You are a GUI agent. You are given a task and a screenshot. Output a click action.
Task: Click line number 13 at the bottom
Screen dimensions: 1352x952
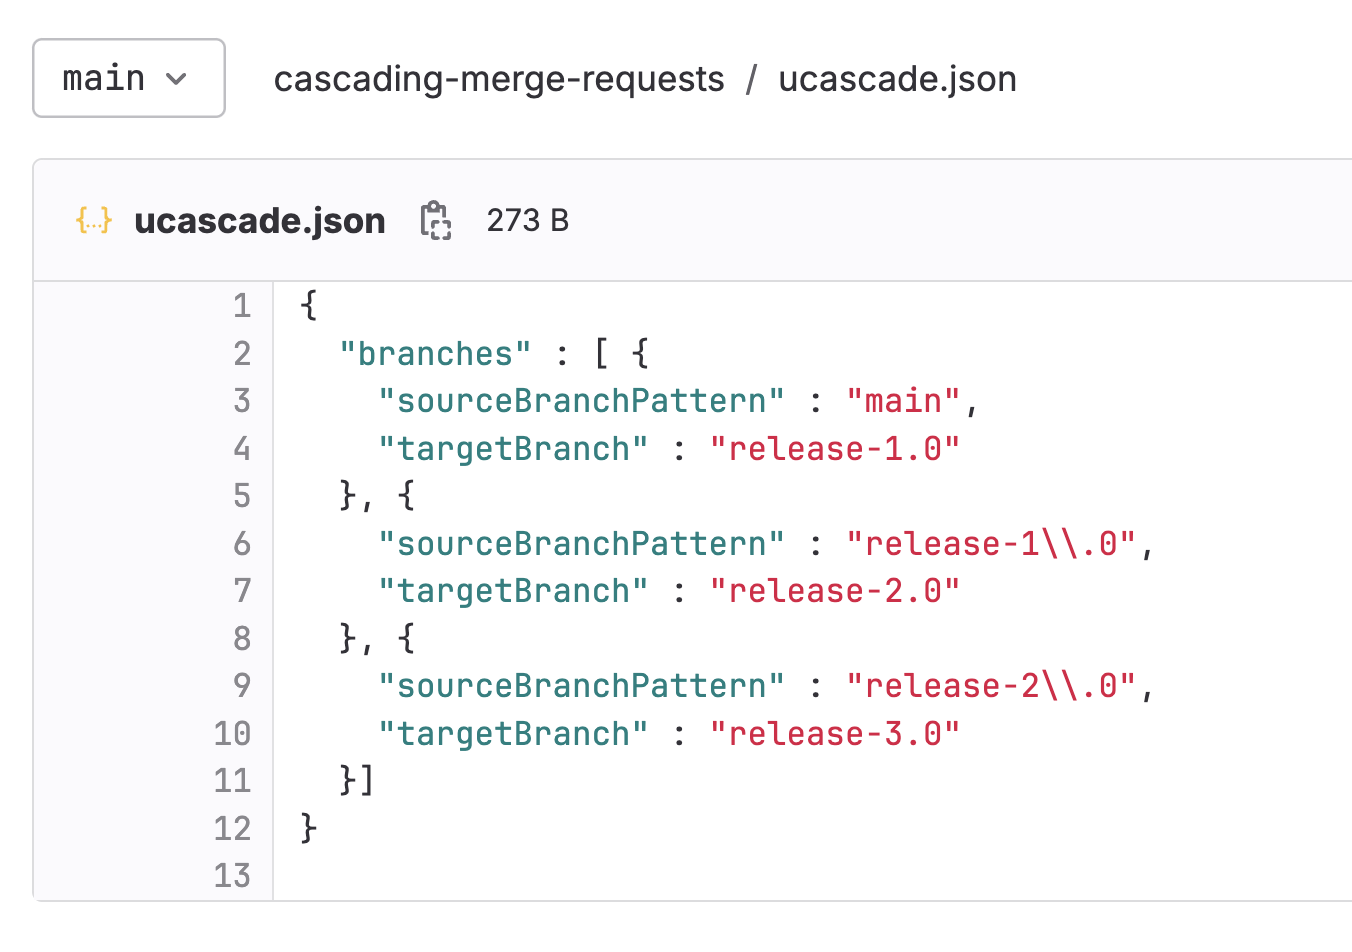pos(232,875)
